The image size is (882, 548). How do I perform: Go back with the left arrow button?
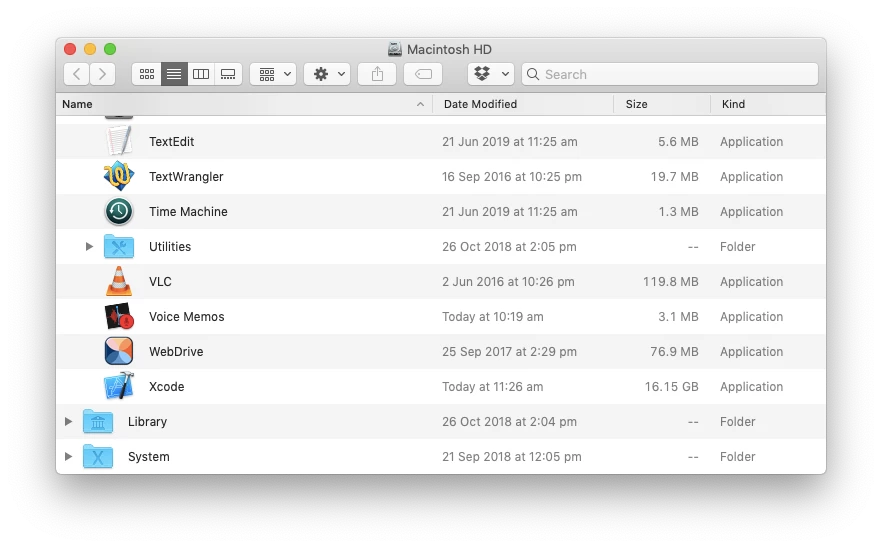(x=76, y=74)
